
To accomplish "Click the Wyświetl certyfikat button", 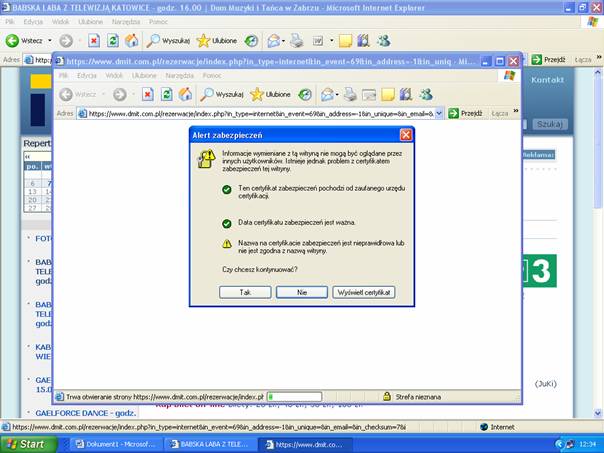I will coord(365,292).
